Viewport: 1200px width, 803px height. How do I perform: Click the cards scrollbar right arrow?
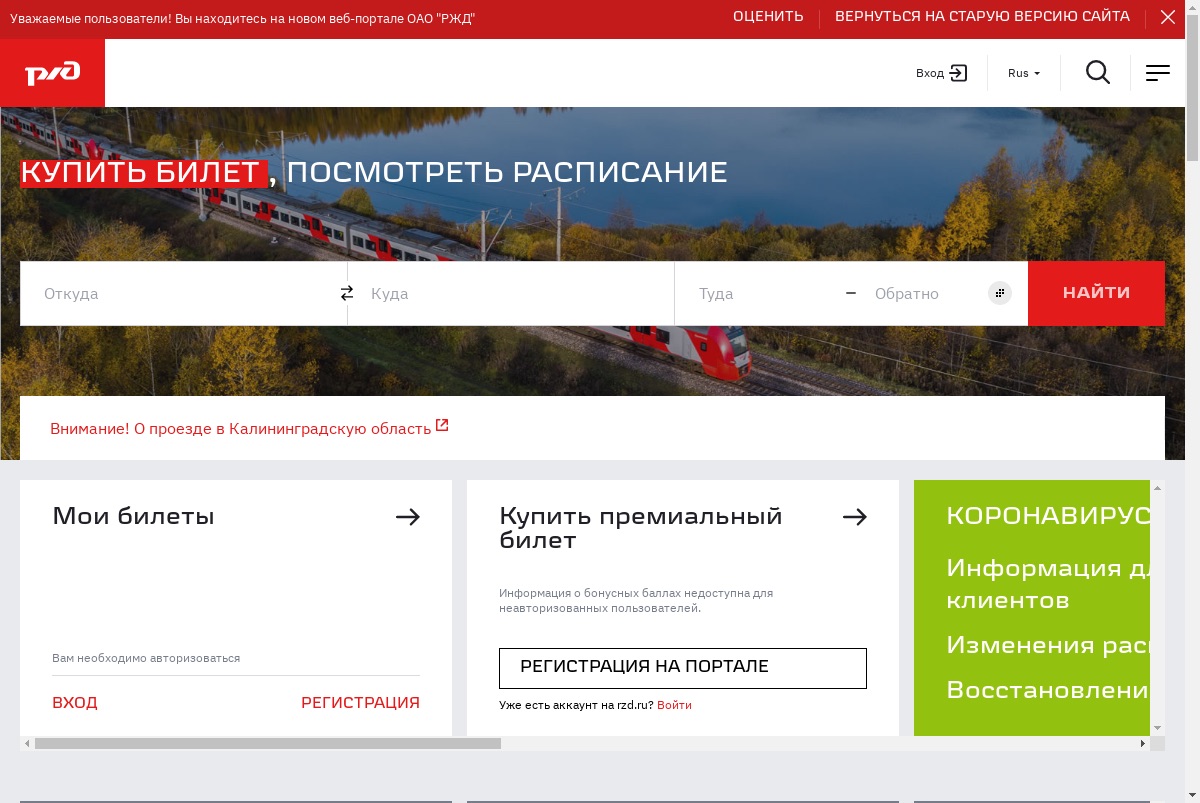coord(1143,743)
